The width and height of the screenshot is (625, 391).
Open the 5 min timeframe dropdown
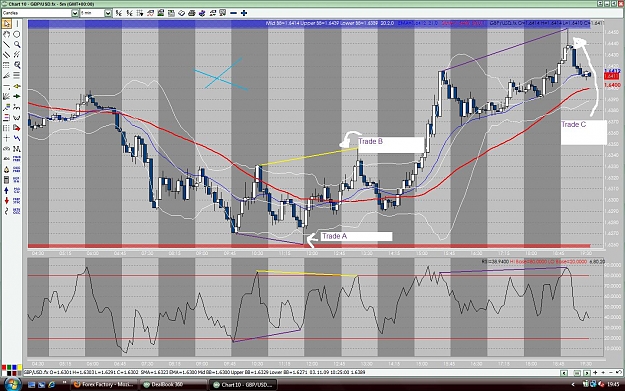click(x=108, y=13)
